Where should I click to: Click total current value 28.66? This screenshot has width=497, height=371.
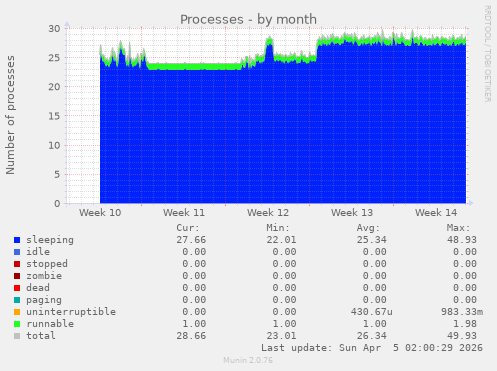(x=191, y=336)
